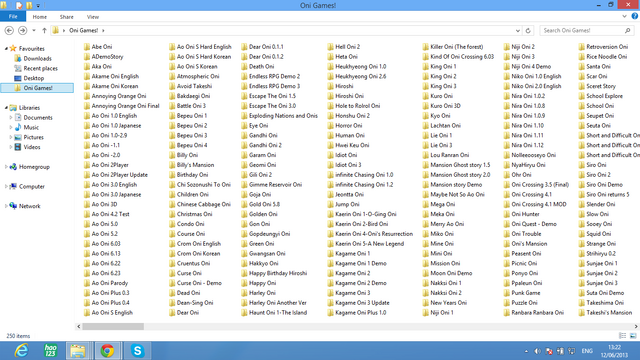Expand the Computer node
The width and height of the screenshot is (640, 360).
point(6,187)
